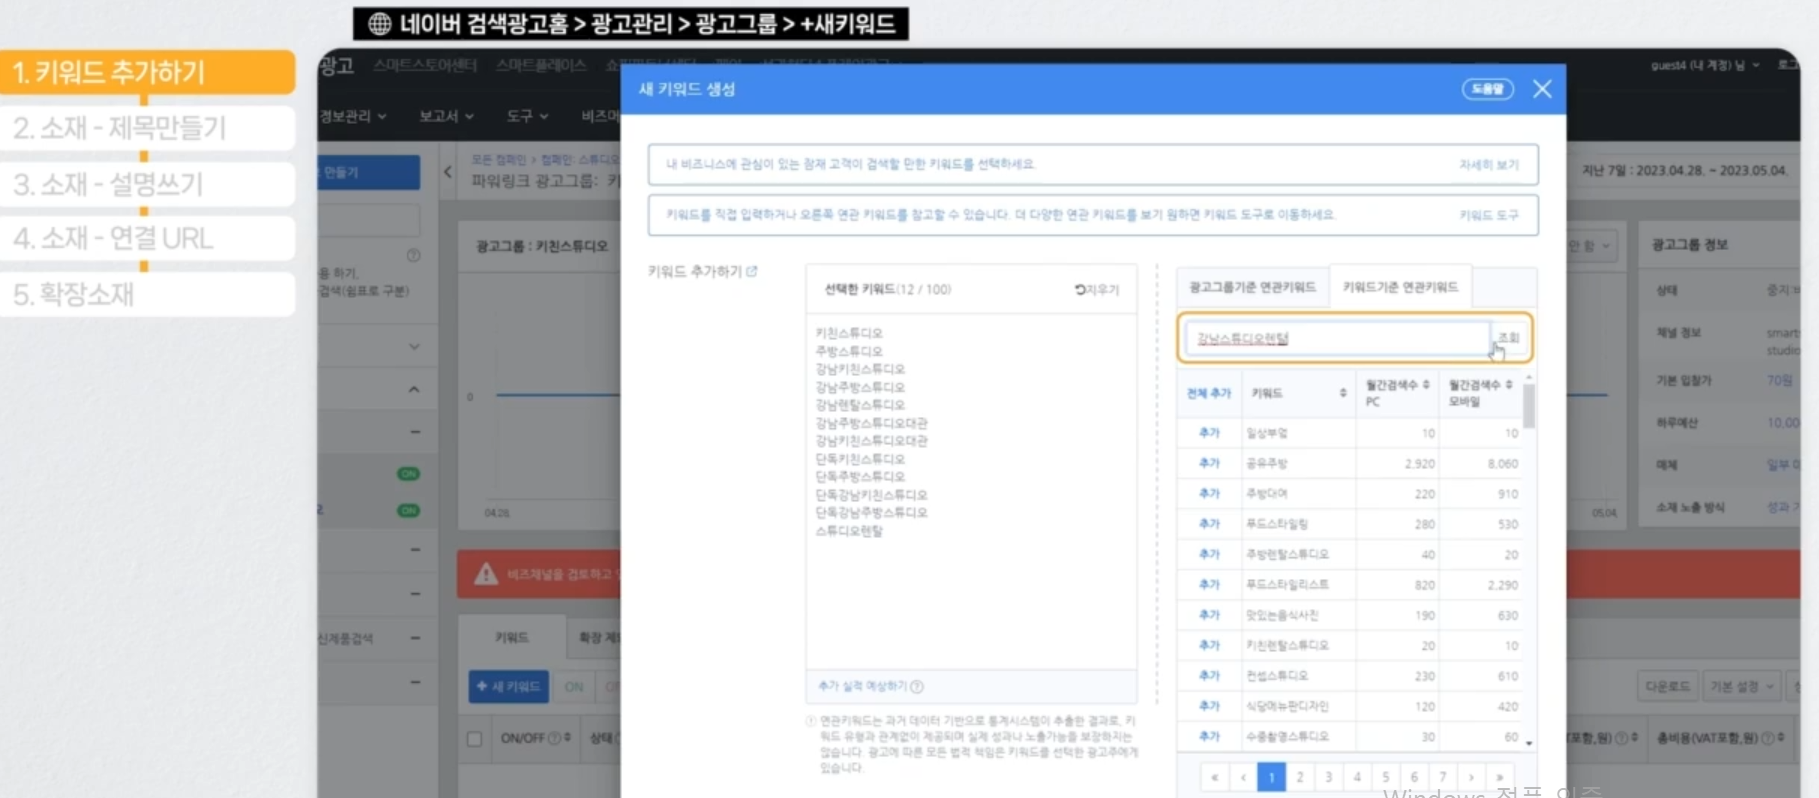Viewport: 1819px width, 798px height.
Task: Open the 키워드 도구 link
Action: [x=1488, y=215]
